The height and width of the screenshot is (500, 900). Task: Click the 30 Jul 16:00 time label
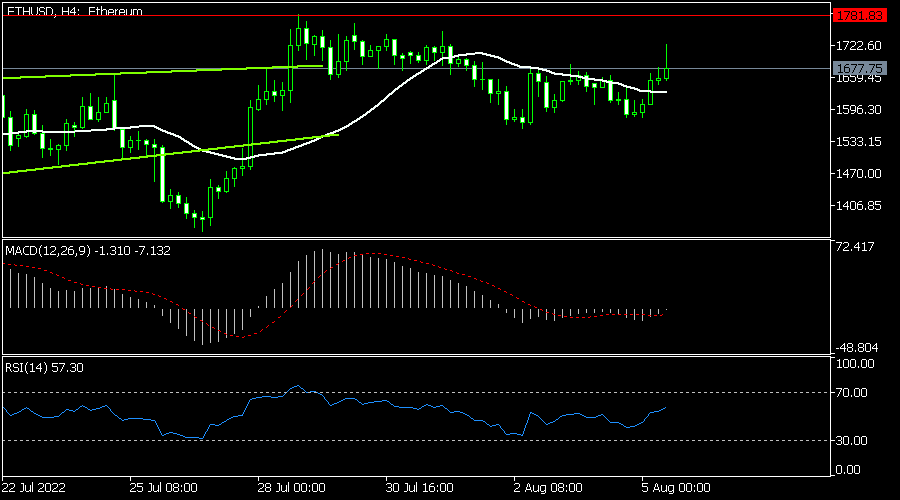point(420,488)
